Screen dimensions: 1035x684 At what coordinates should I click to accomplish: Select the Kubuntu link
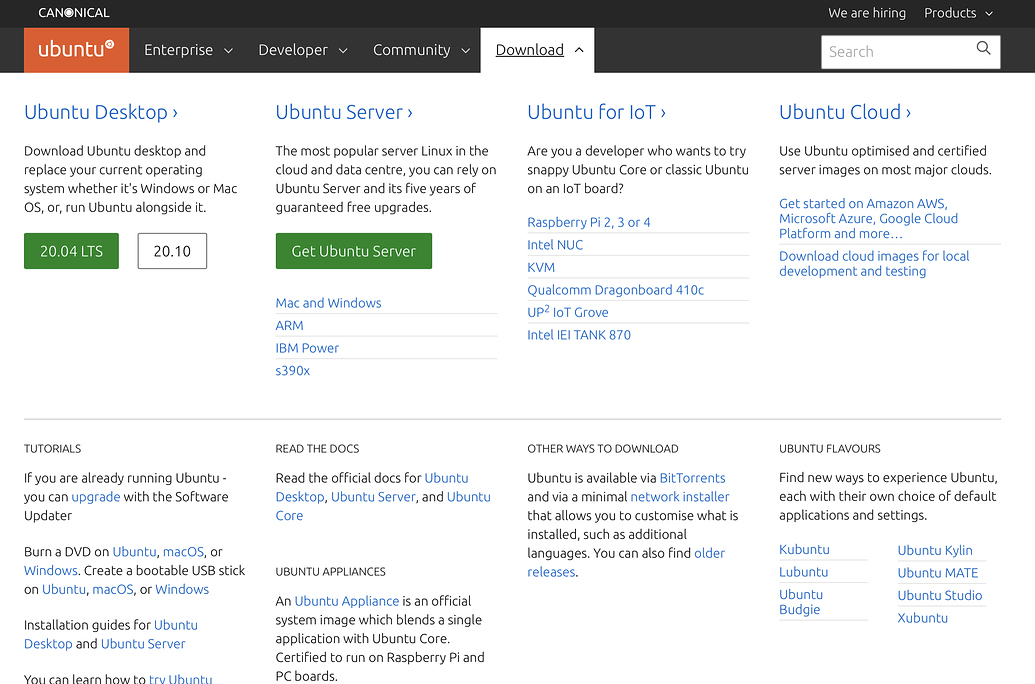click(804, 548)
